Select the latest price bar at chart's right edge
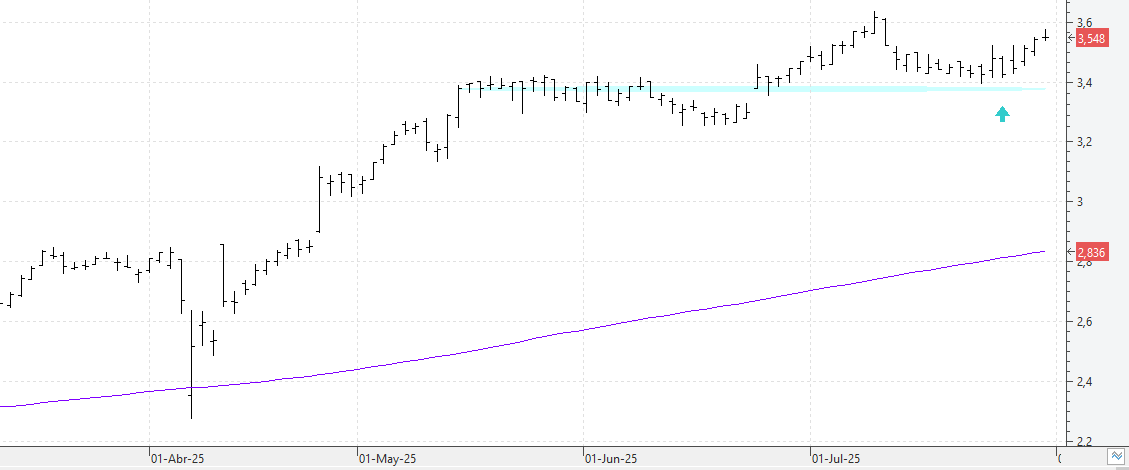The height and width of the screenshot is (470, 1129). click(x=1045, y=35)
